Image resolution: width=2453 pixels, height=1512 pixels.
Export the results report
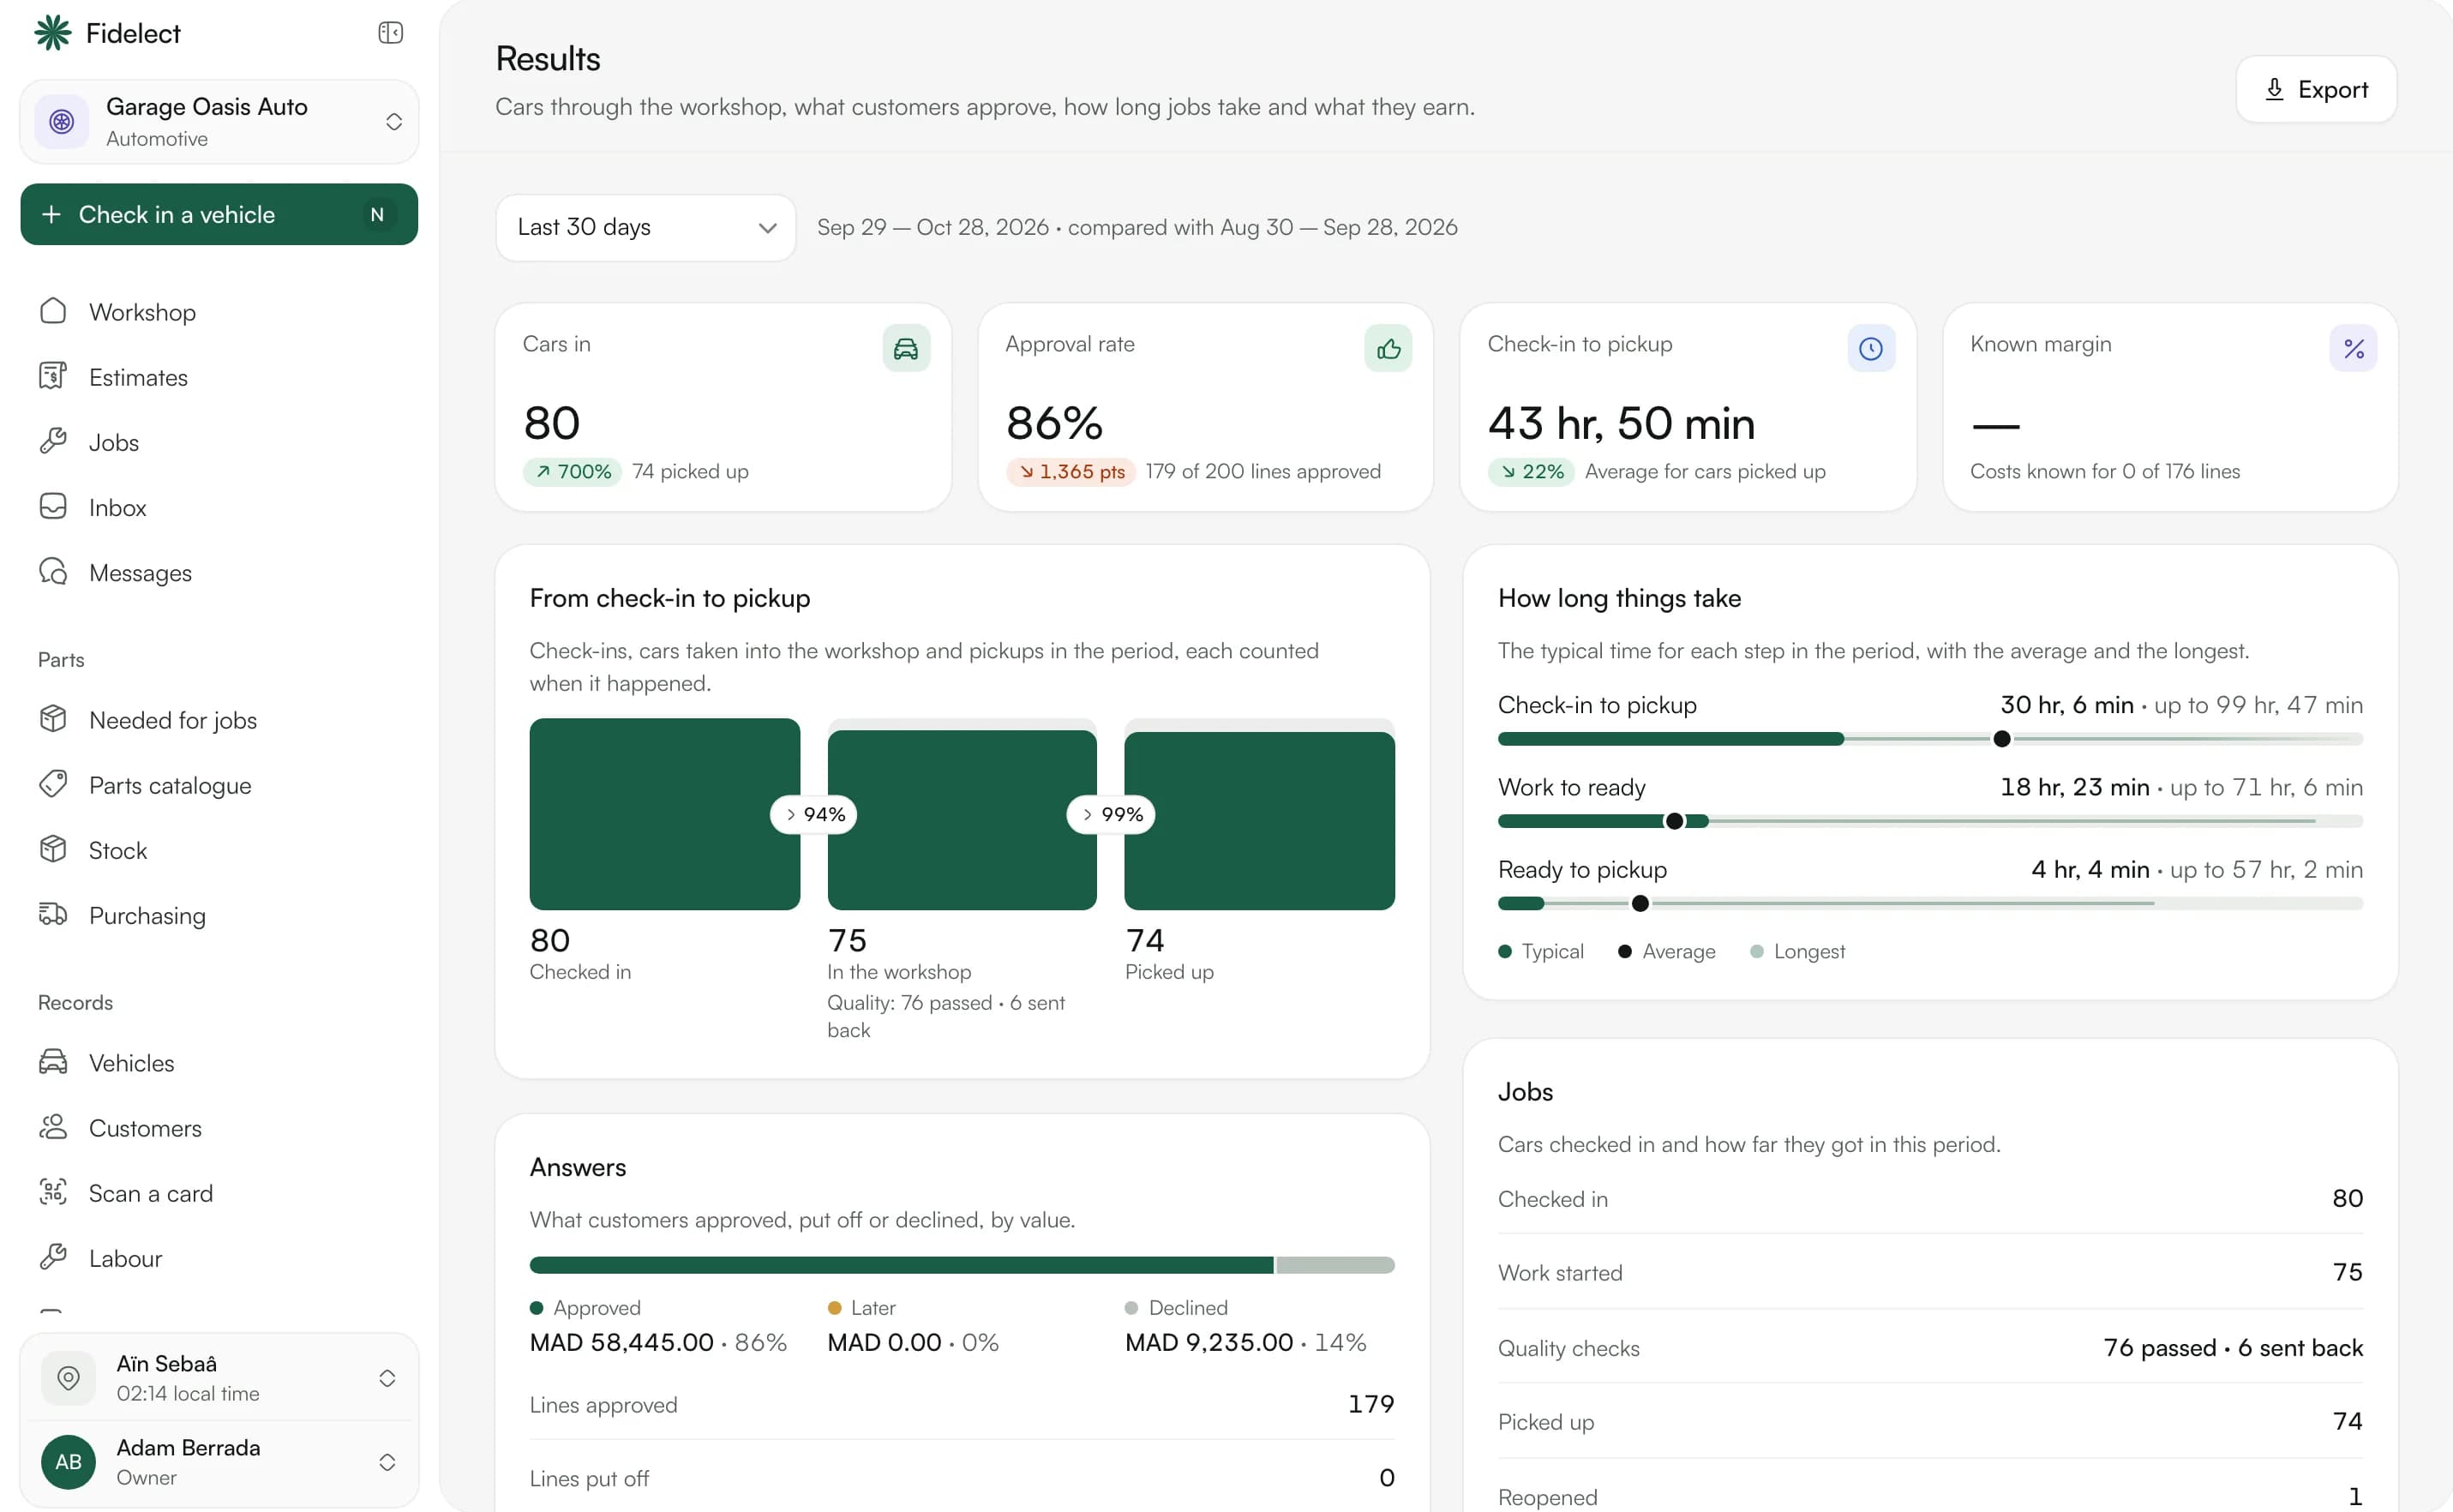[2316, 90]
